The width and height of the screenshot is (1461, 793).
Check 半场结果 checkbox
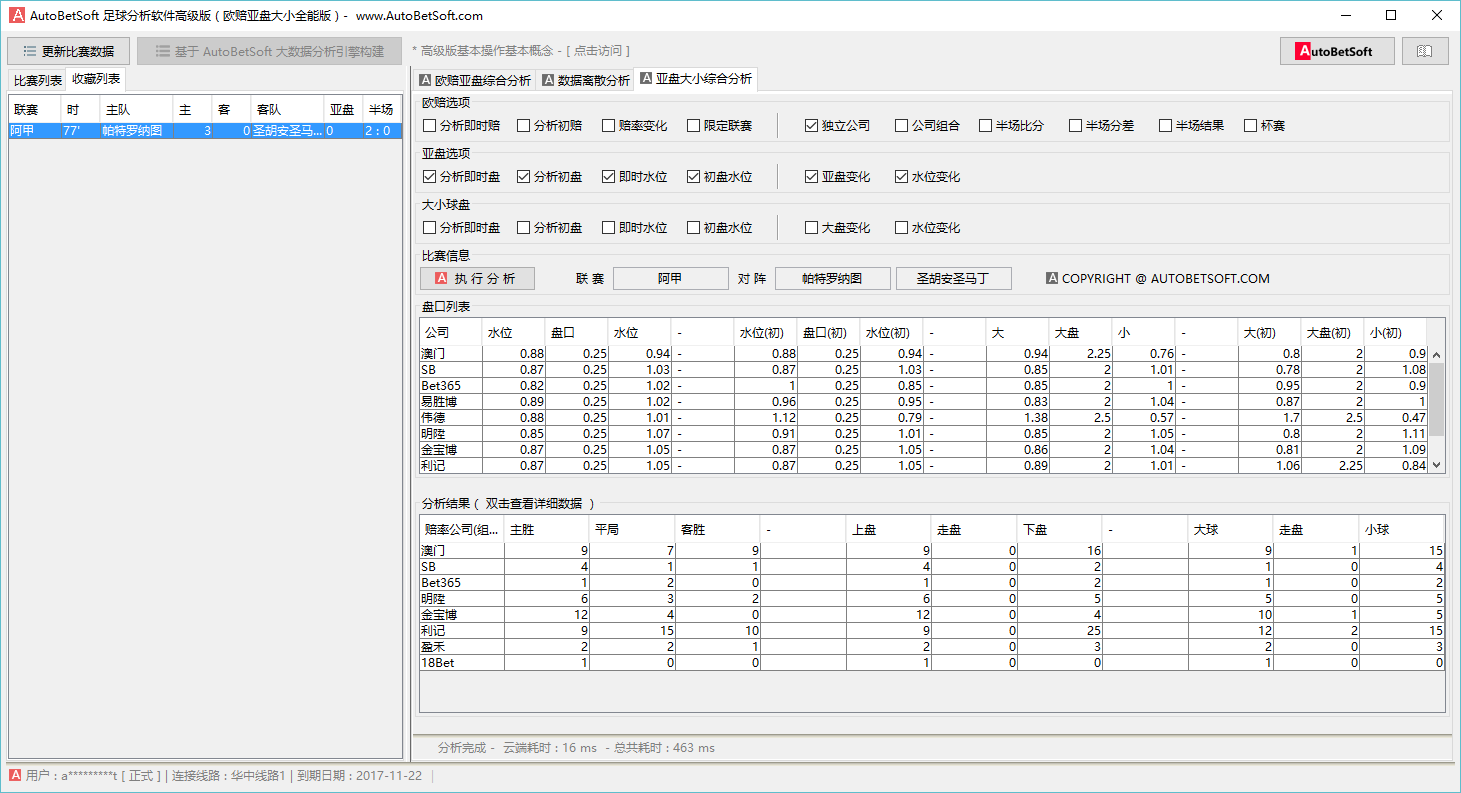1192,126
